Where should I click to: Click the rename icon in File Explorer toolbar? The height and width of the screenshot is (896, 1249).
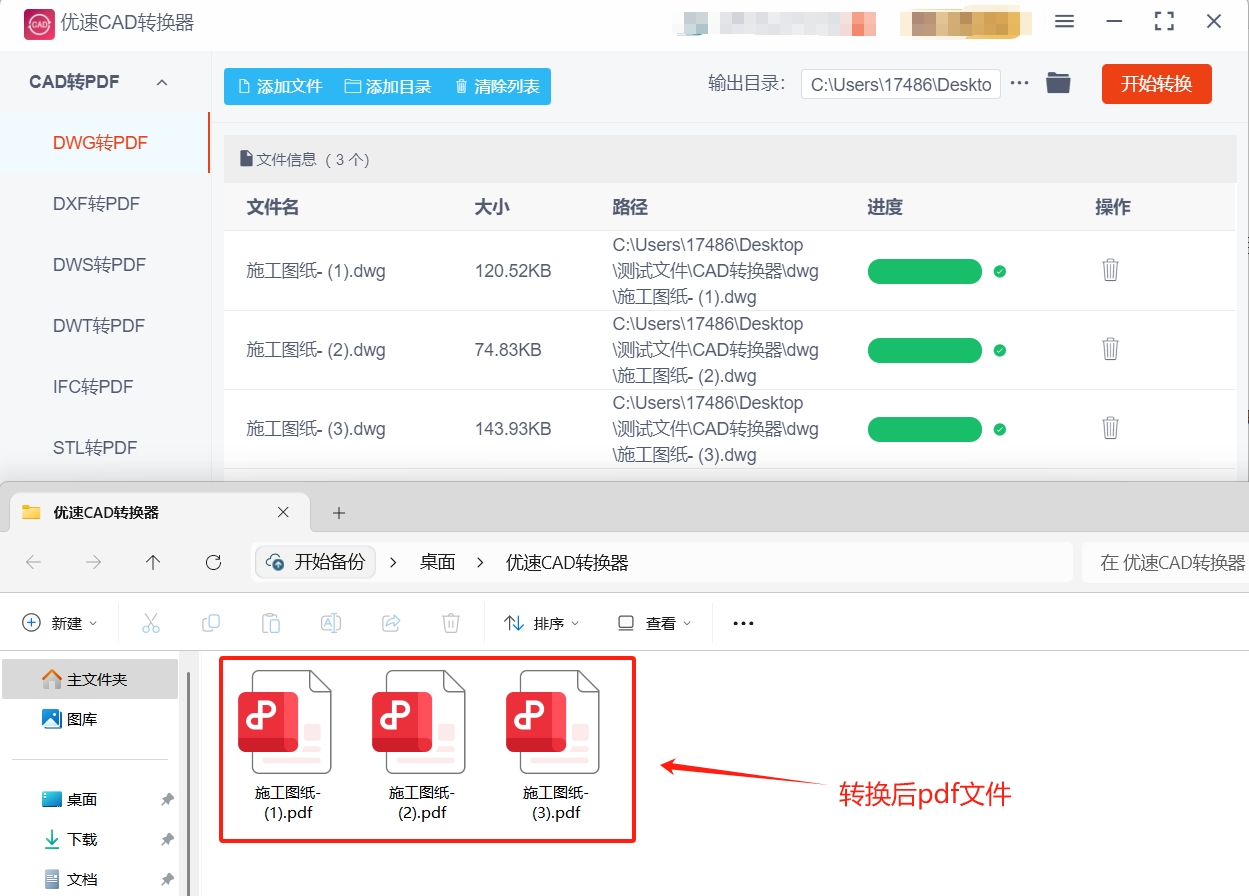click(x=331, y=622)
